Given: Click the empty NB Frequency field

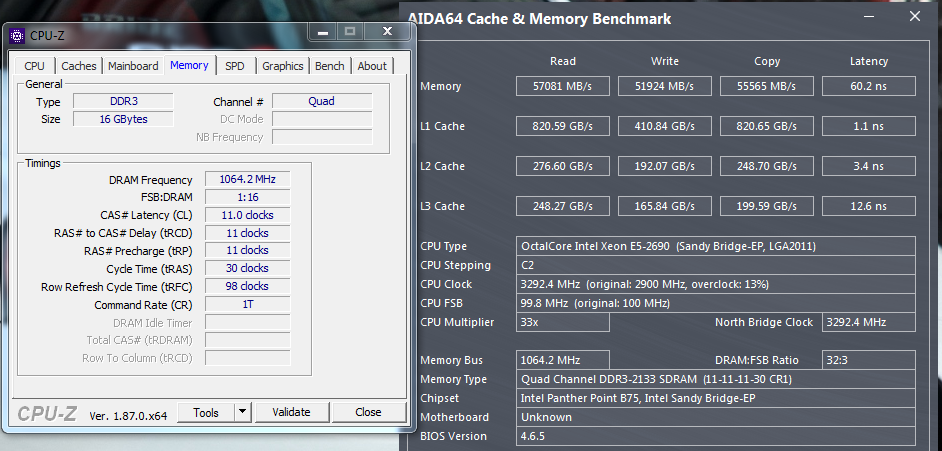Looking at the screenshot, I should pos(322,137).
